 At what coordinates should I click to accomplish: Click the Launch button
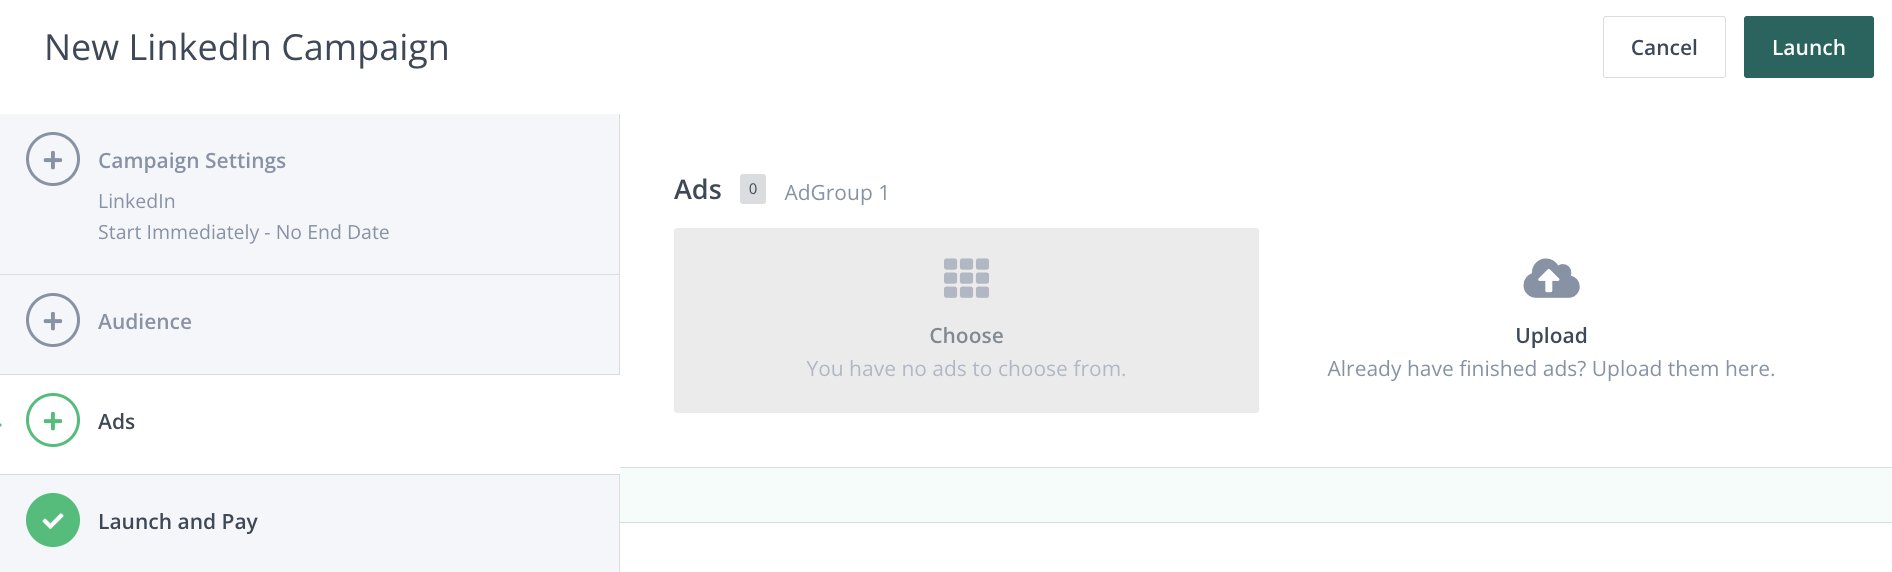(1808, 47)
